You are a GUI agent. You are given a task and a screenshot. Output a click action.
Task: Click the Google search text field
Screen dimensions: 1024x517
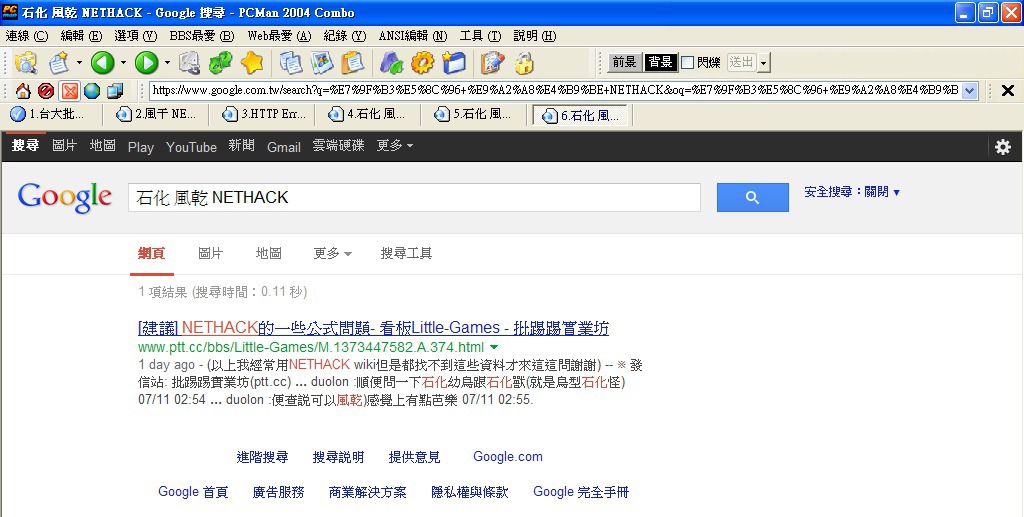[x=414, y=197]
